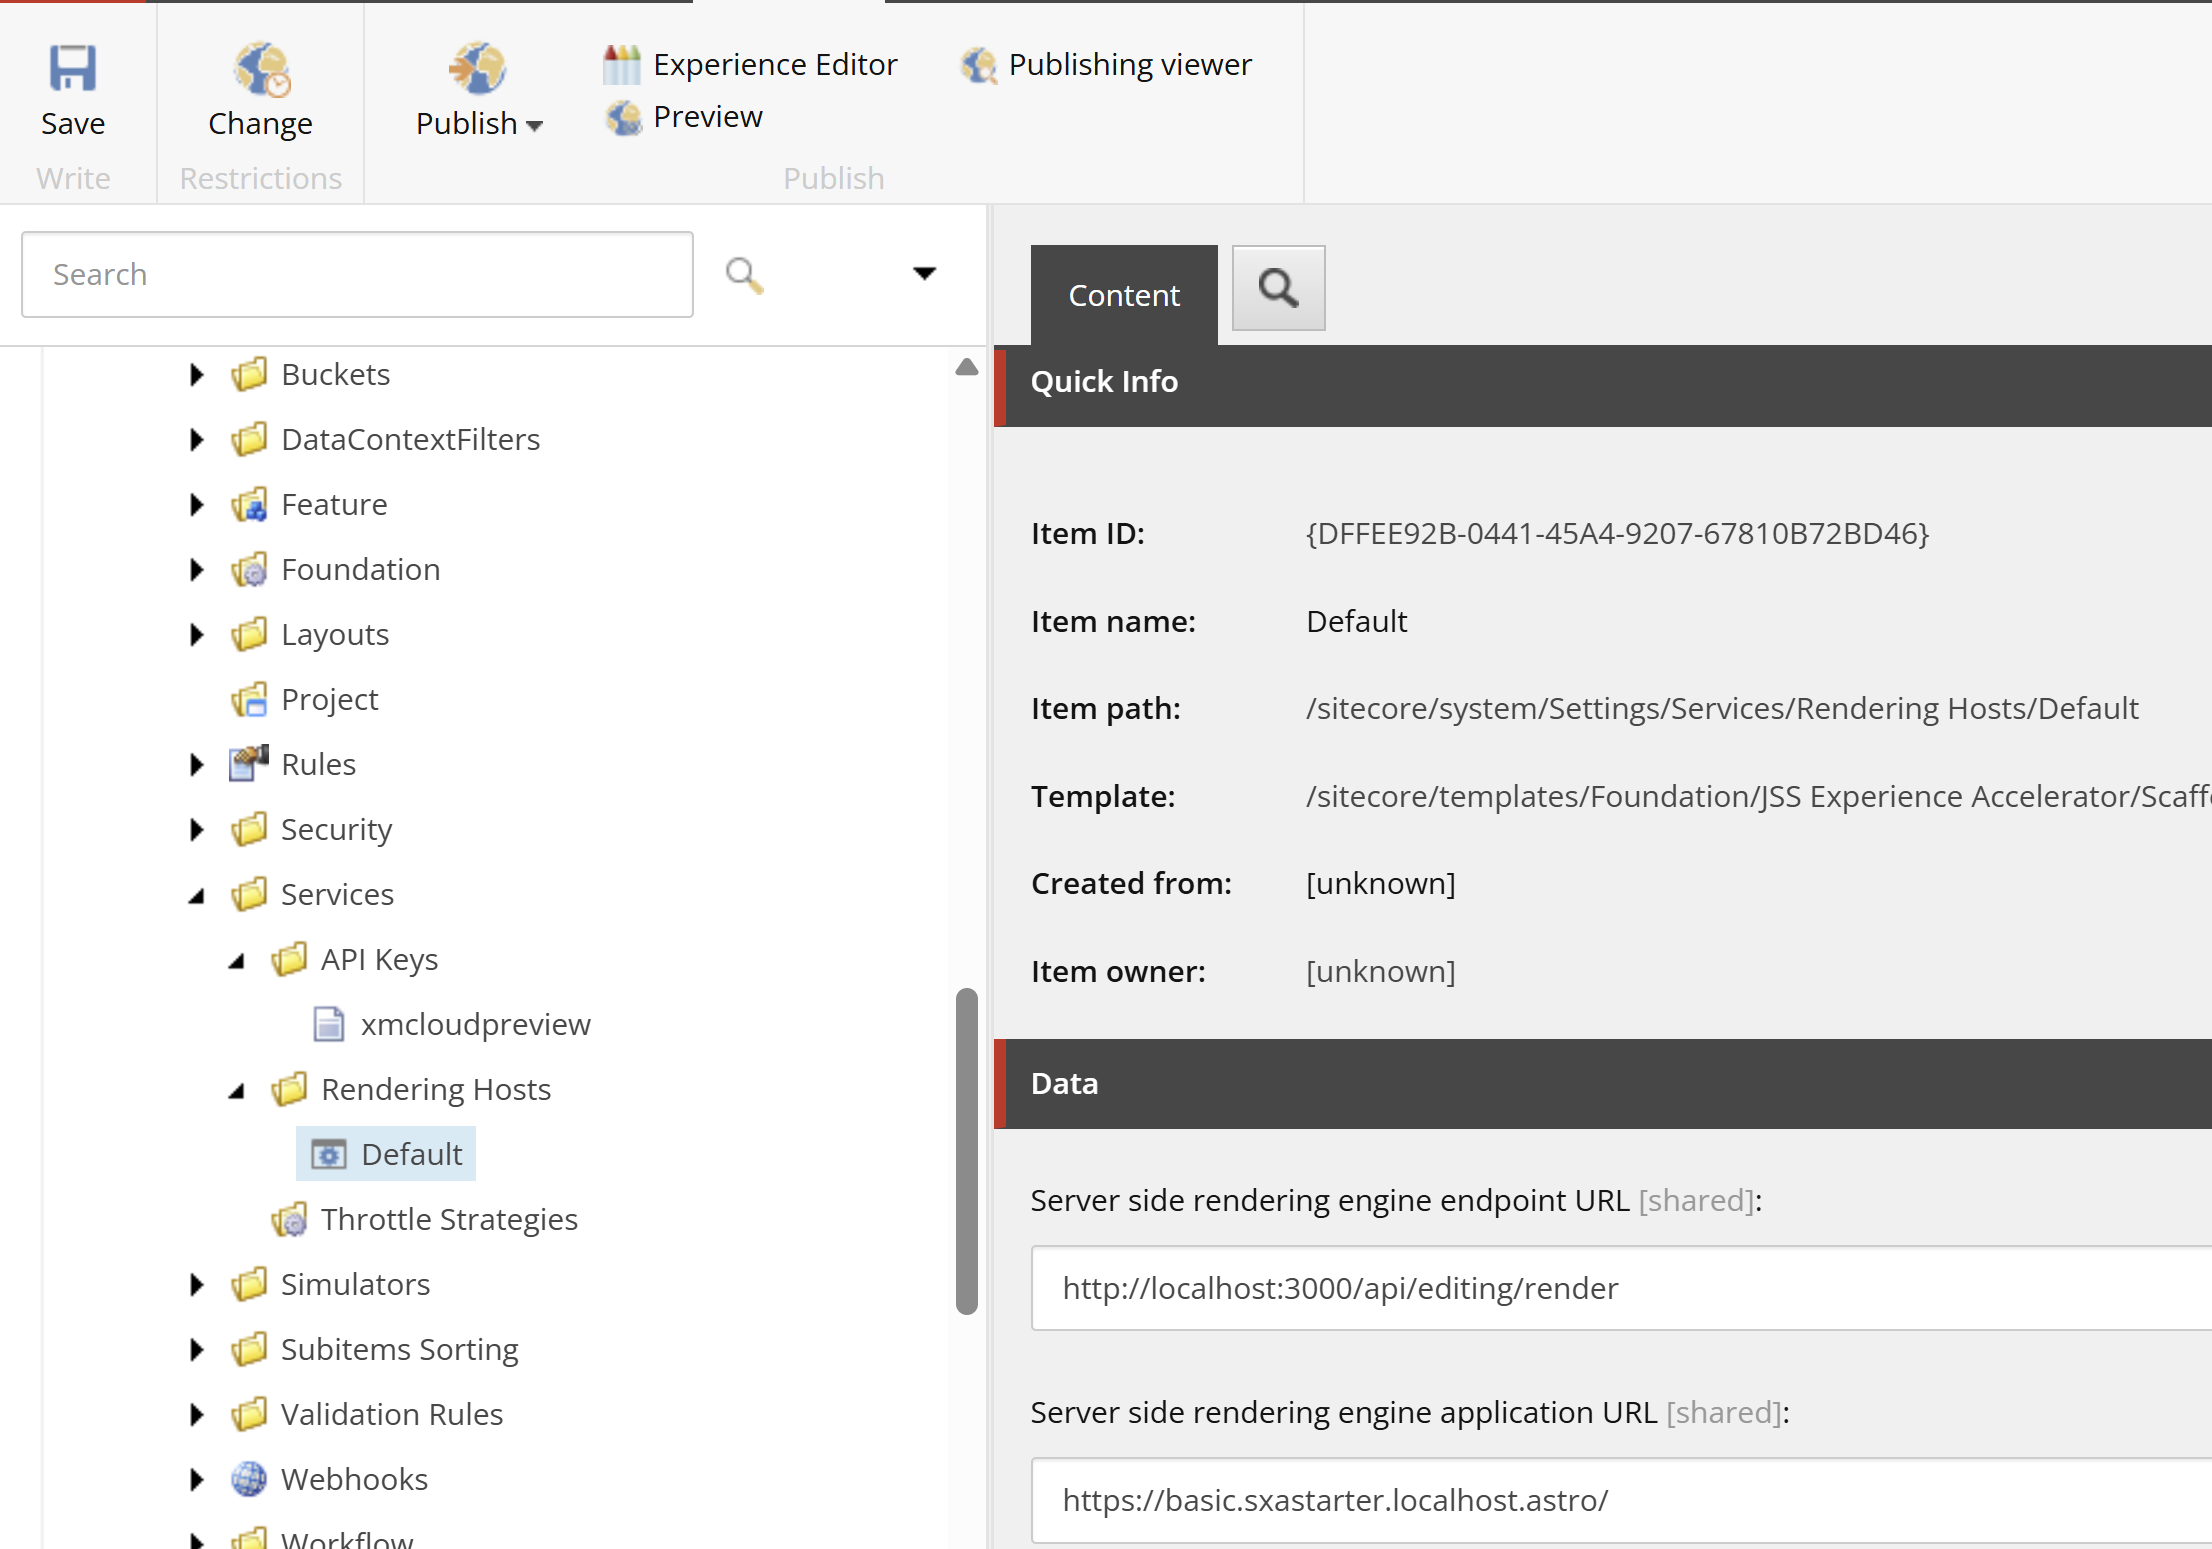
Task: Open the search options dropdown arrow
Action: [924, 274]
